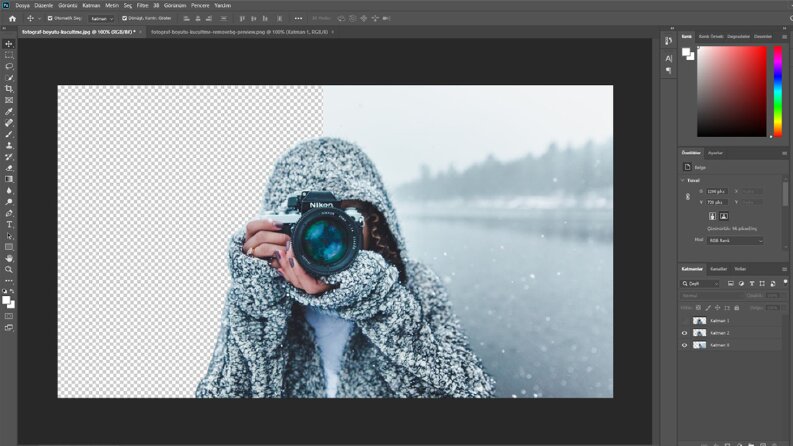The height and width of the screenshot is (446, 793).
Task: Select the Hand tool
Action: click(9, 258)
